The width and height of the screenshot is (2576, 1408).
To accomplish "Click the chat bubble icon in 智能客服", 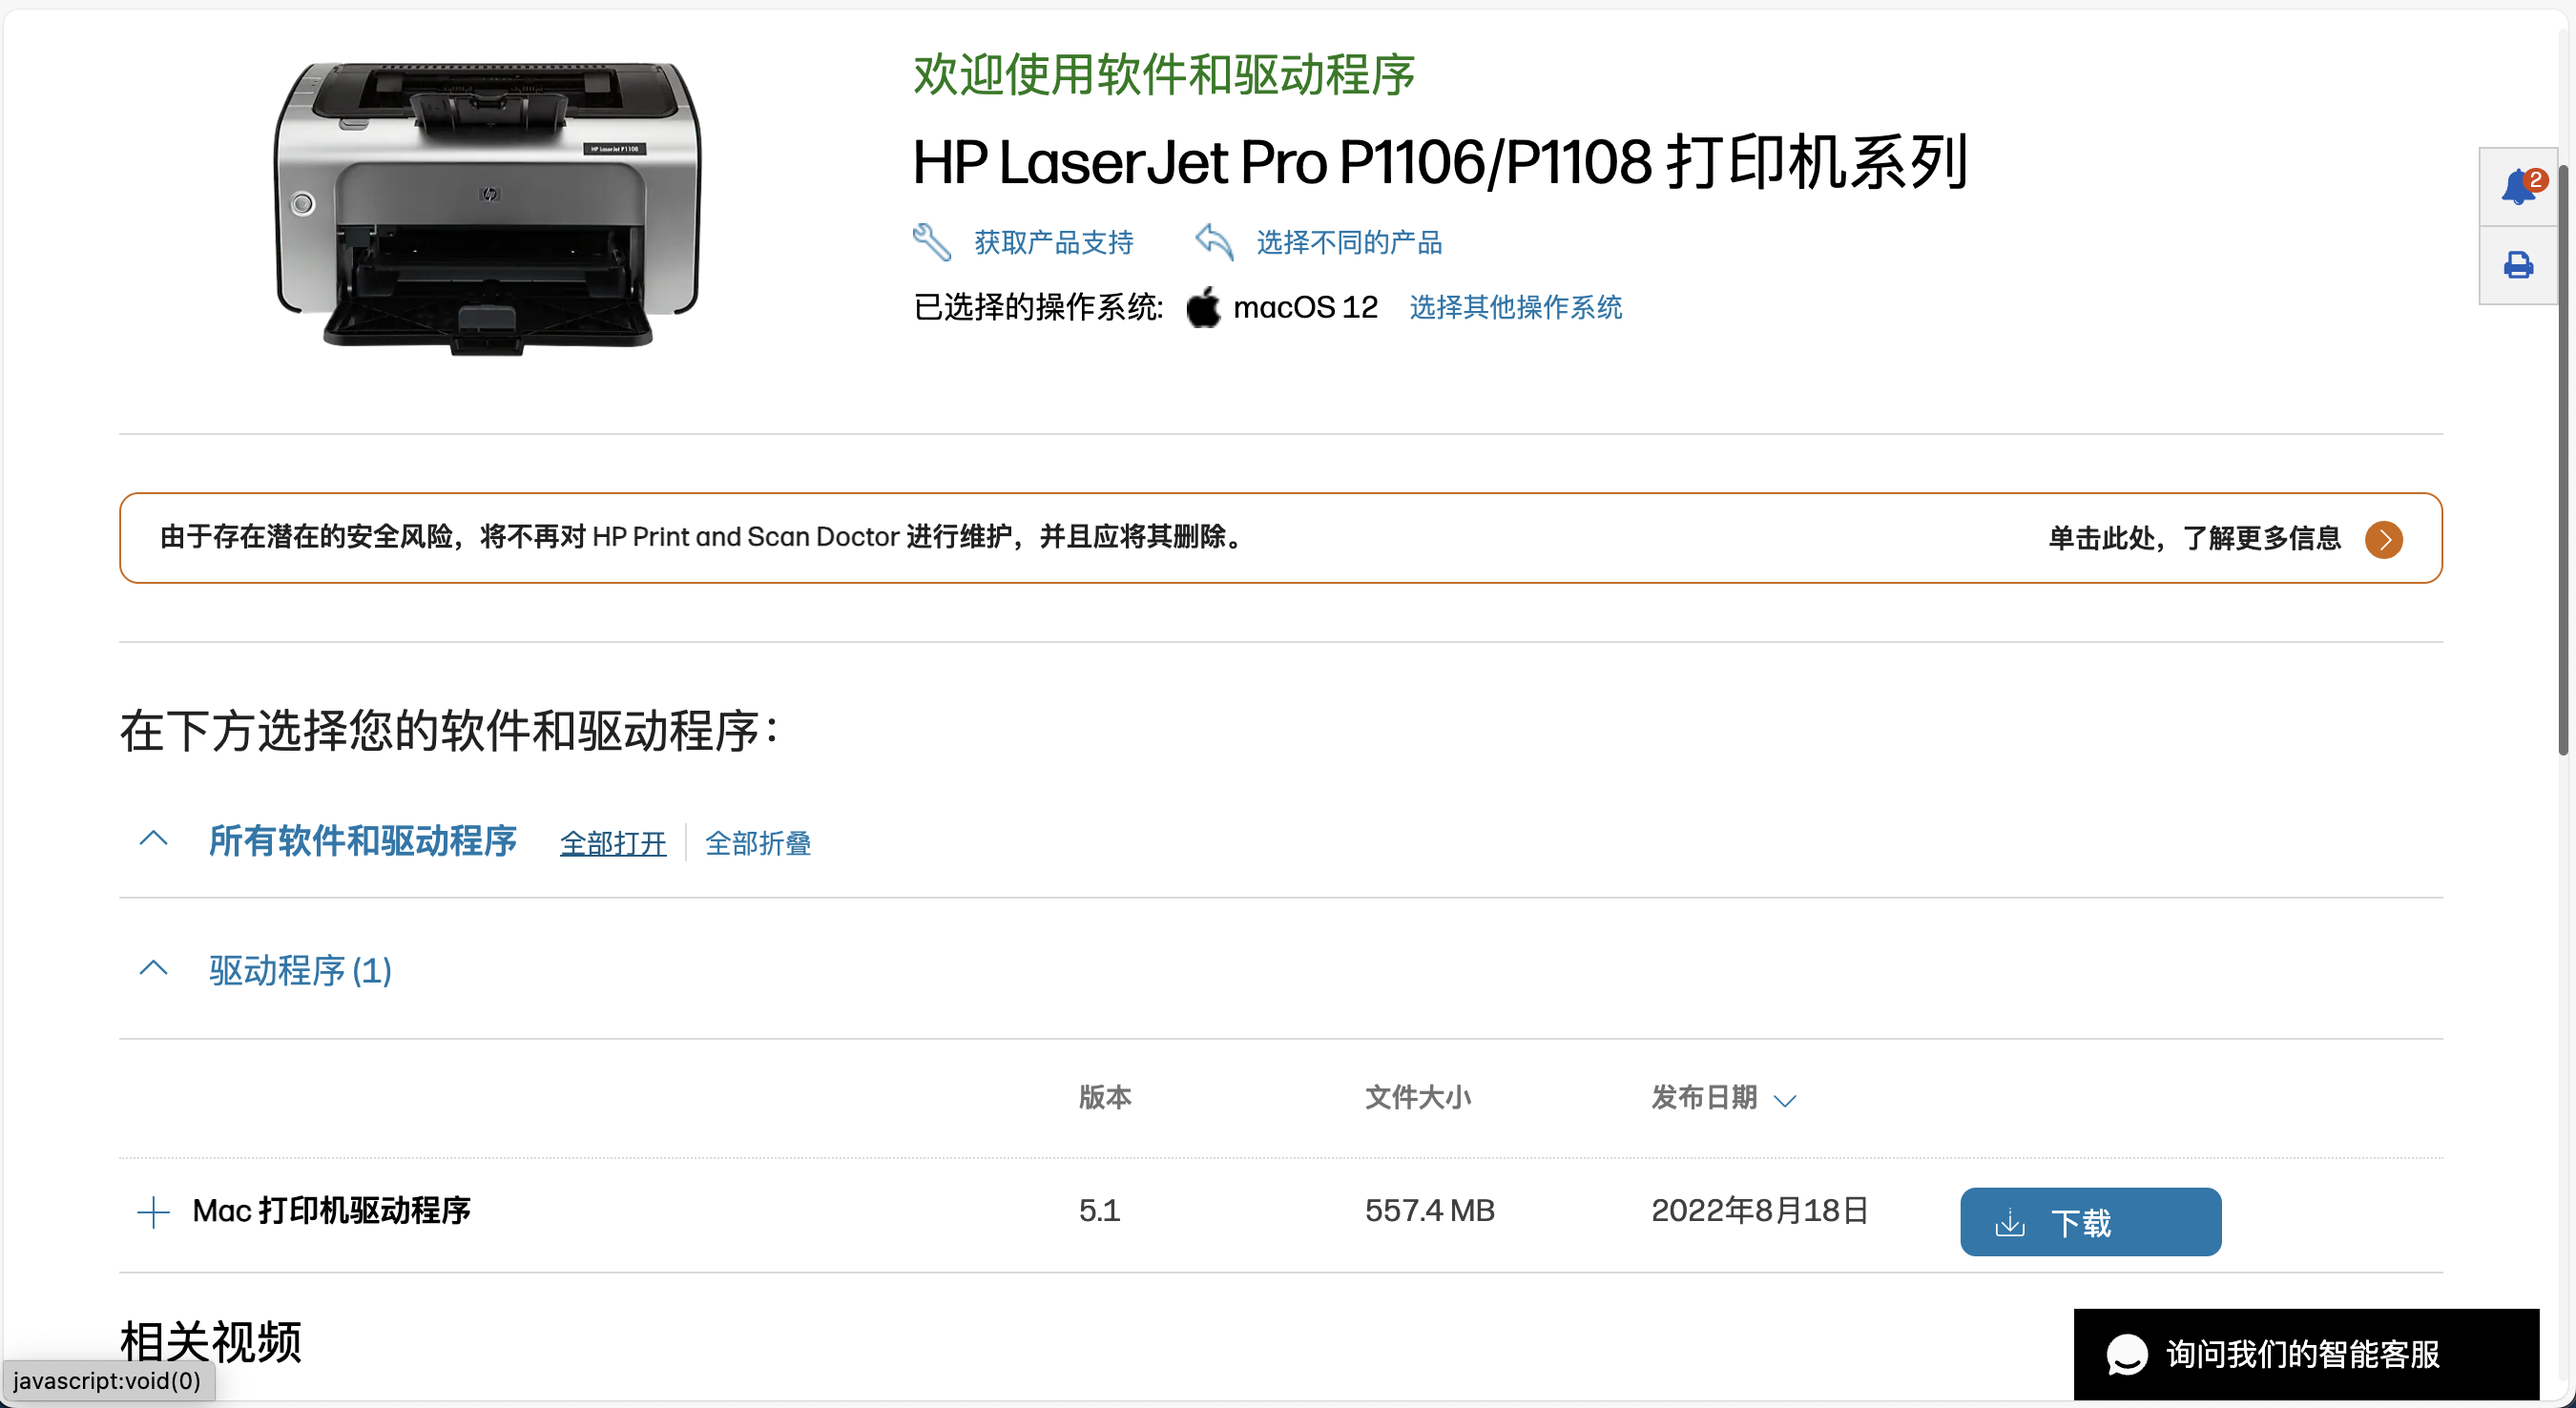I will (2126, 1354).
